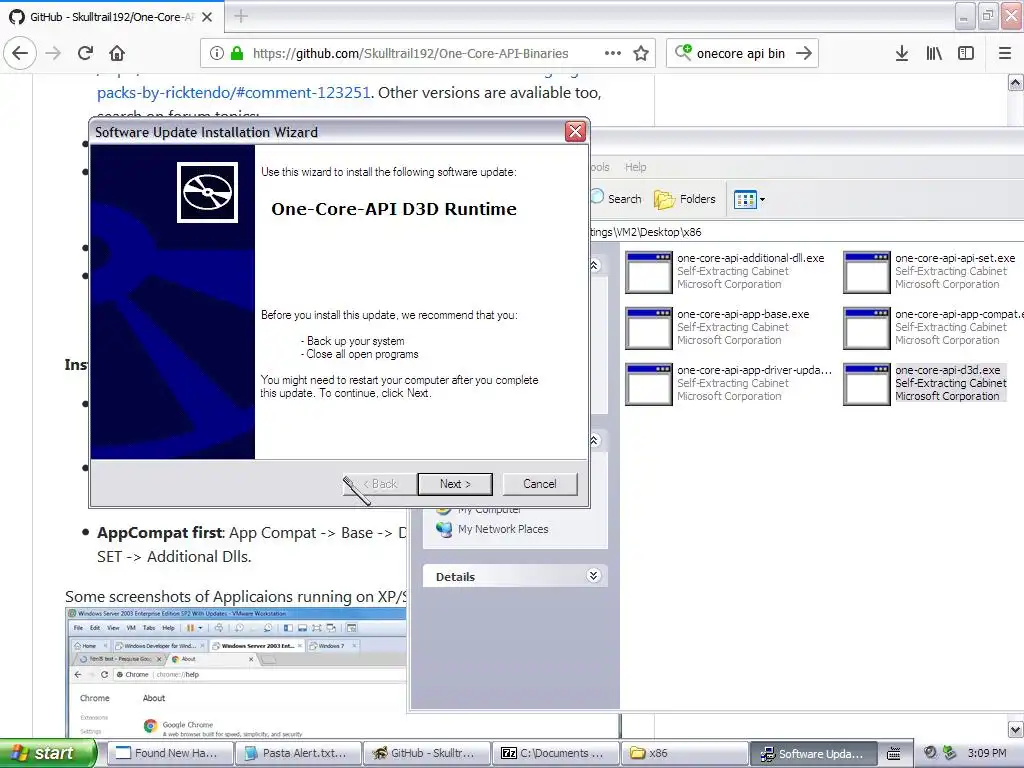Click Search in the Explorer toolbar

pos(616,199)
